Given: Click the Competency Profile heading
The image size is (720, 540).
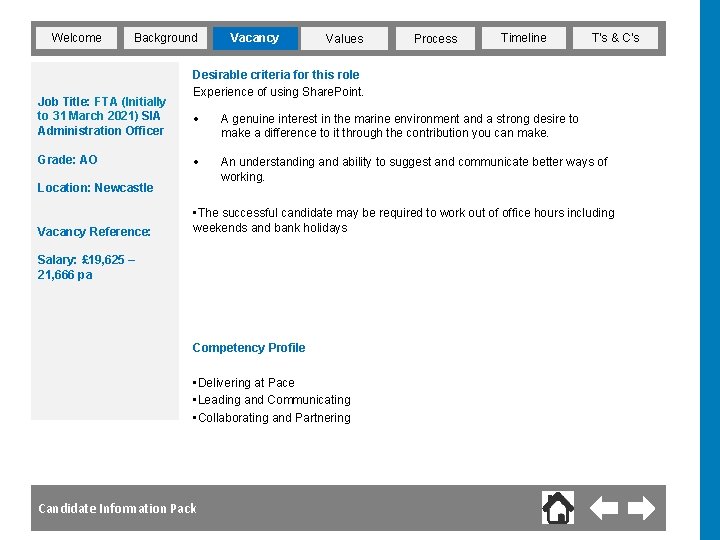Looking at the screenshot, I should point(249,348).
